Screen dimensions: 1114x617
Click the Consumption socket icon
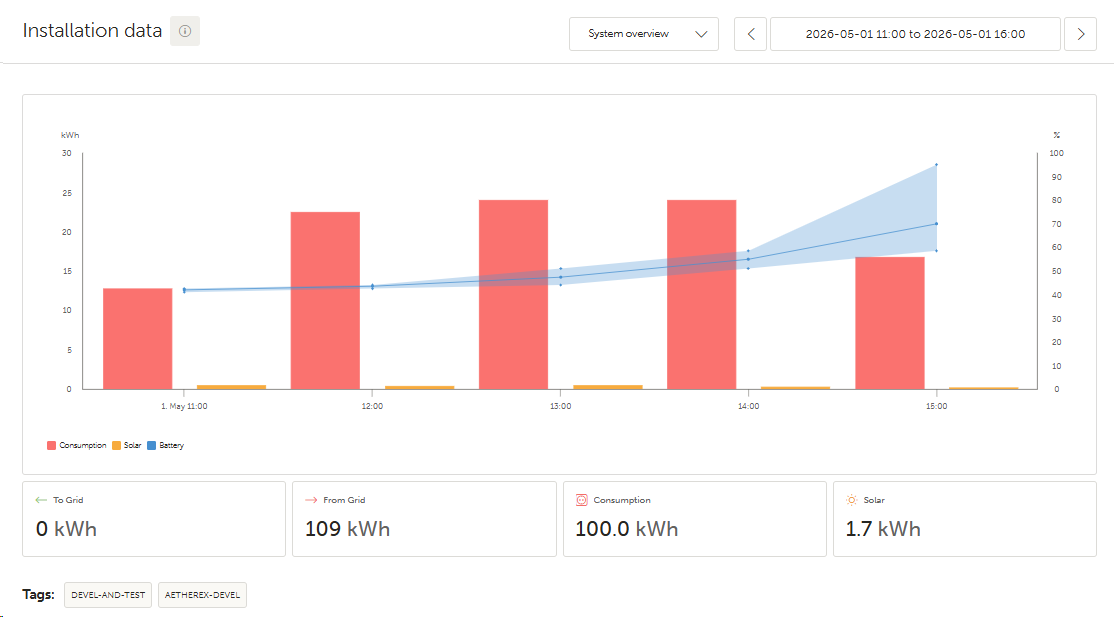click(x=581, y=500)
